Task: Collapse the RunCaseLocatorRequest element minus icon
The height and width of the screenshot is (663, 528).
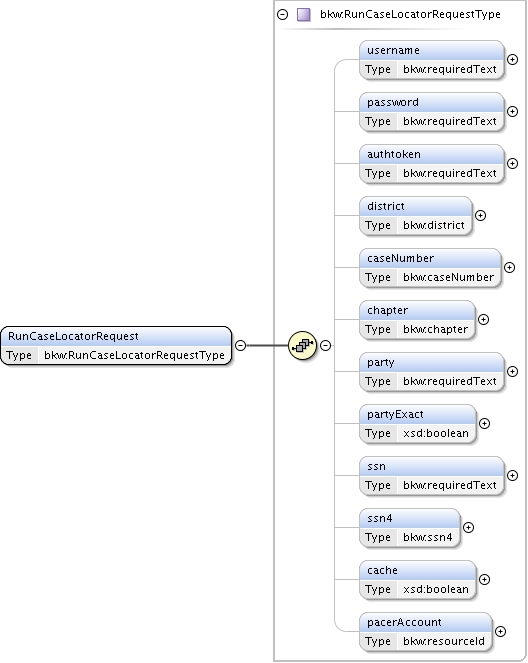Action: [x=240, y=345]
